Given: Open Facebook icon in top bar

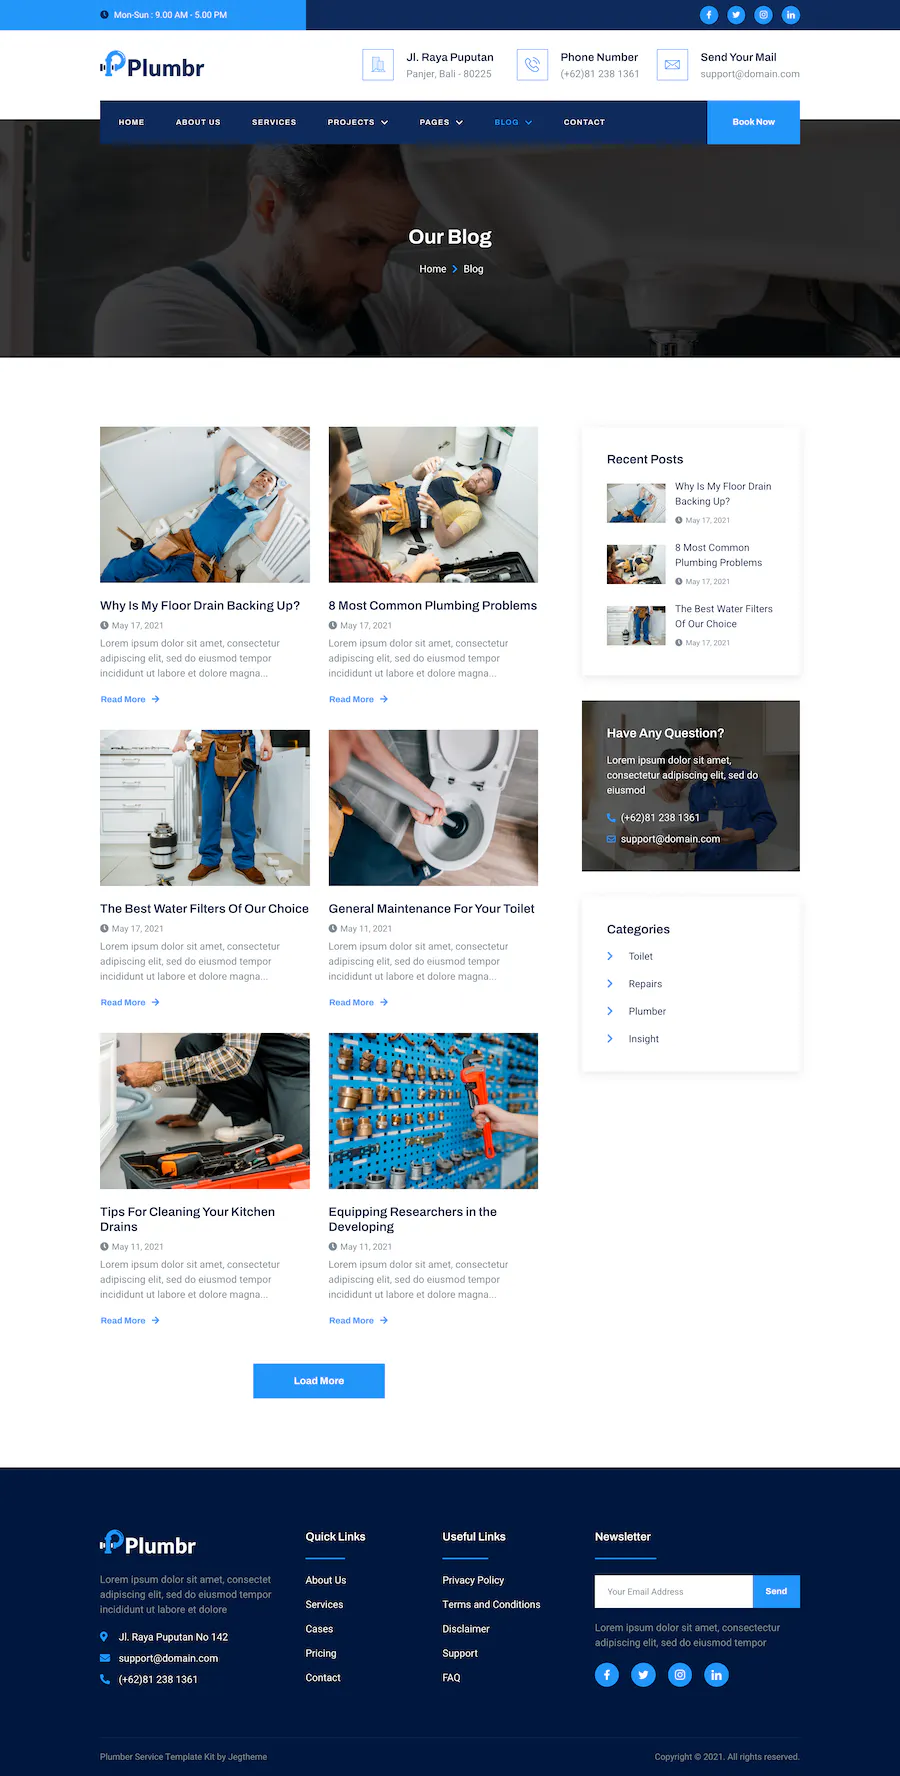Looking at the screenshot, I should coord(709,15).
